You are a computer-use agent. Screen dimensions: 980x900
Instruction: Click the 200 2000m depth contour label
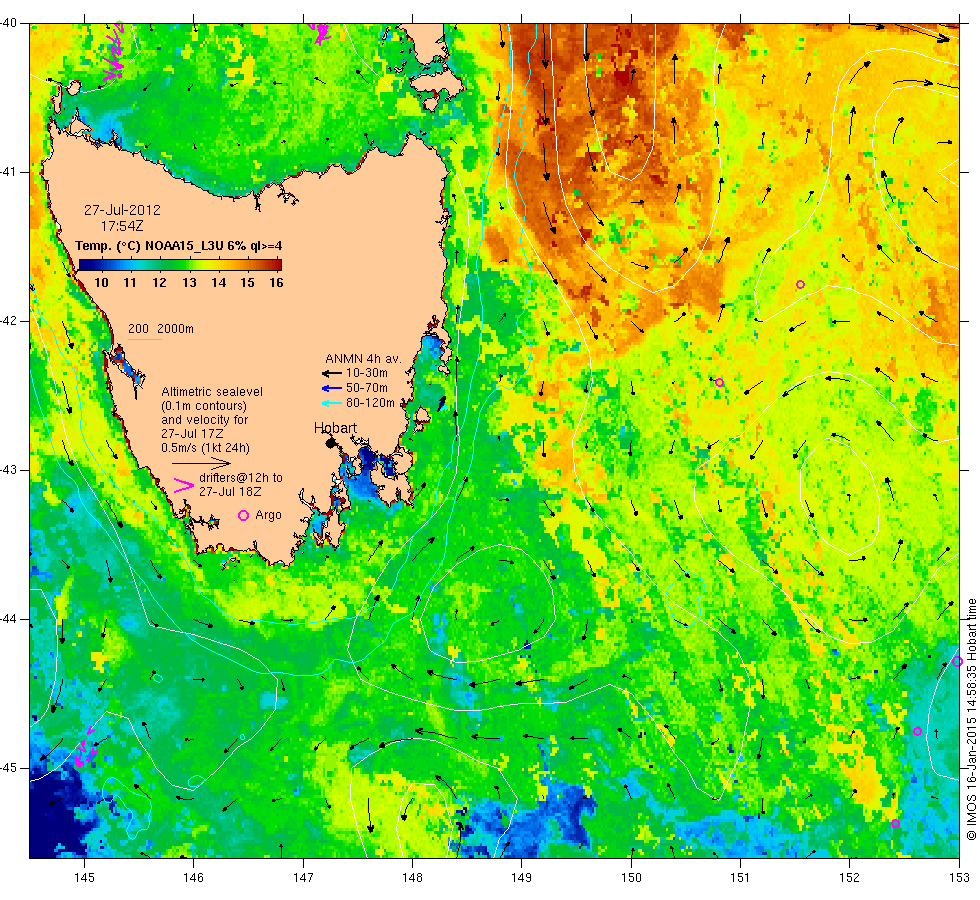tap(161, 329)
